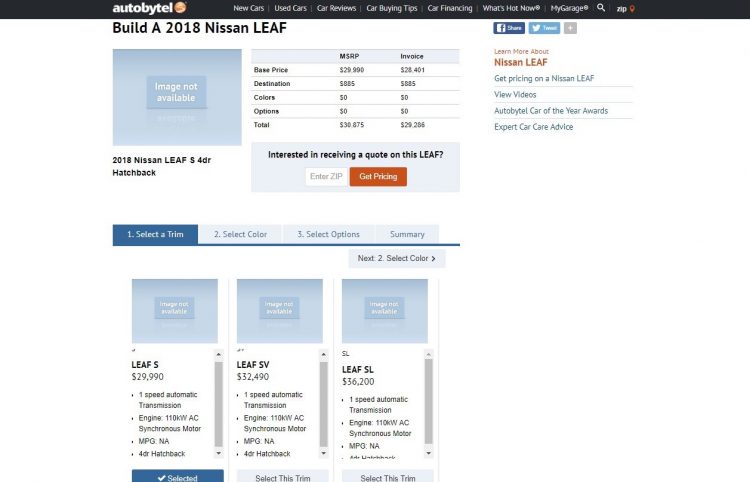Click the Invoice column header
The height and width of the screenshot is (482, 750).
[412, 56]
